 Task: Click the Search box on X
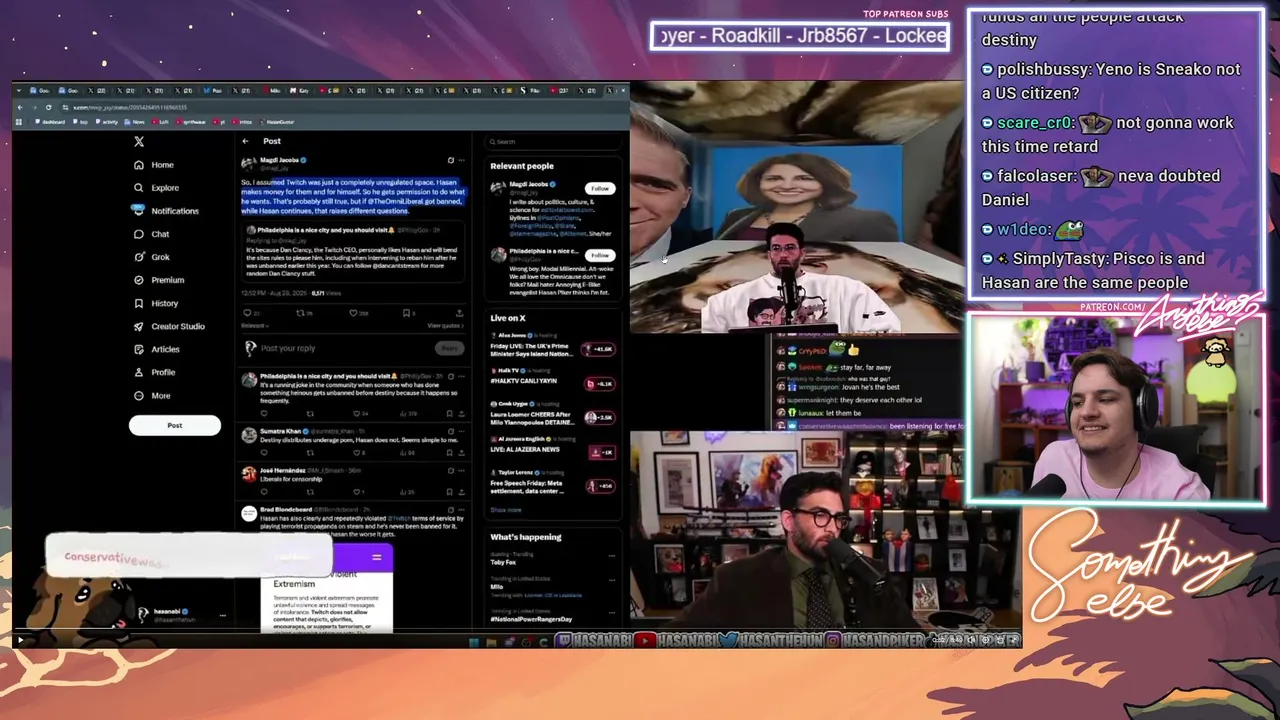click(553, 142)
